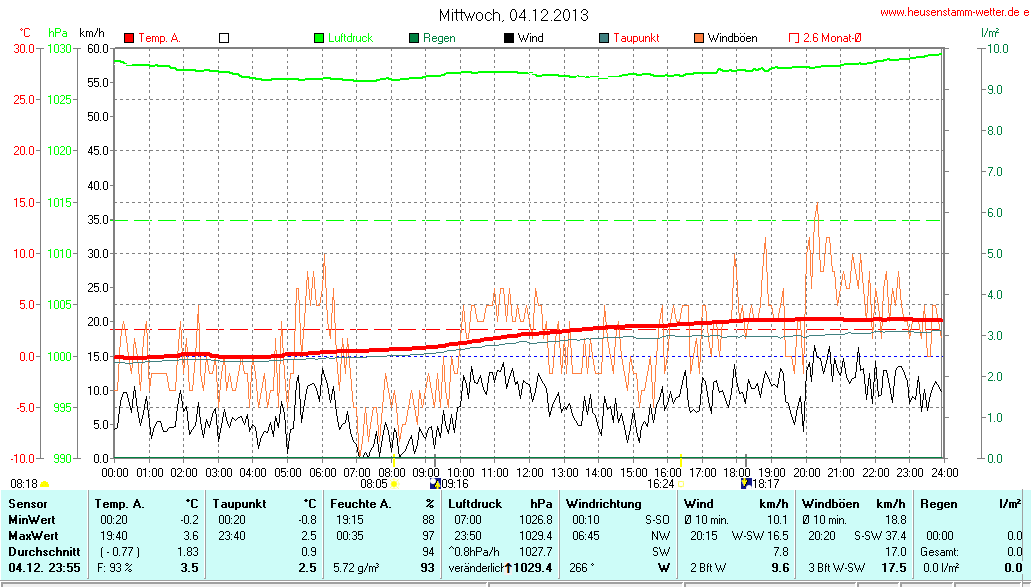The image size is (1034, 587).
Task: Click the rising pressure arrow beside 1029.4
Action: pyautogui.click(x=508, y=568)
